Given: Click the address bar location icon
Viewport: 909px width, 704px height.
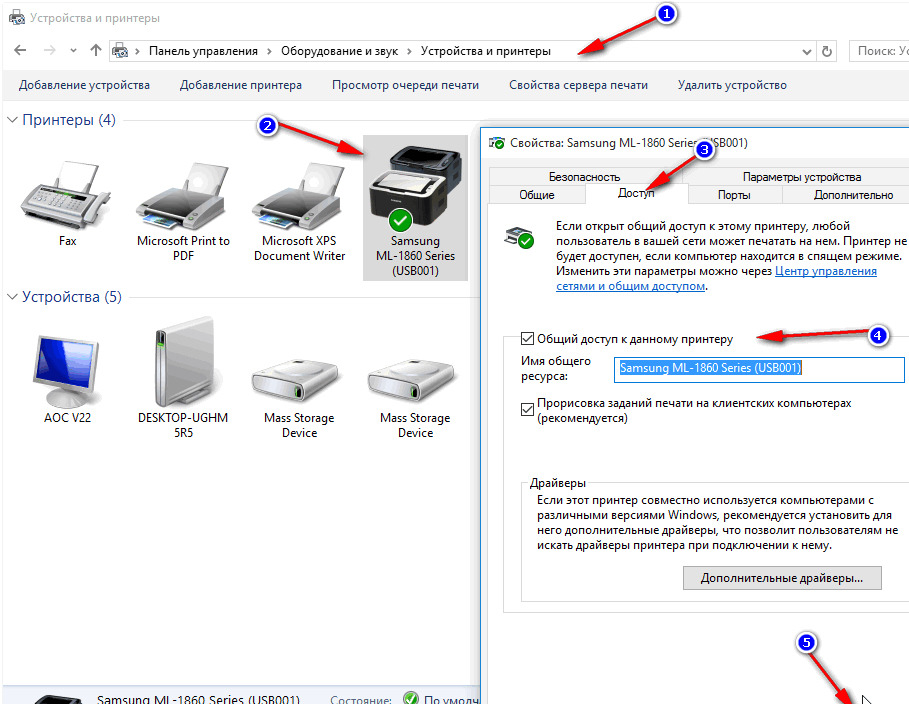Looking at the screenshot, I should pyautogui.click(x=120, y=51).
